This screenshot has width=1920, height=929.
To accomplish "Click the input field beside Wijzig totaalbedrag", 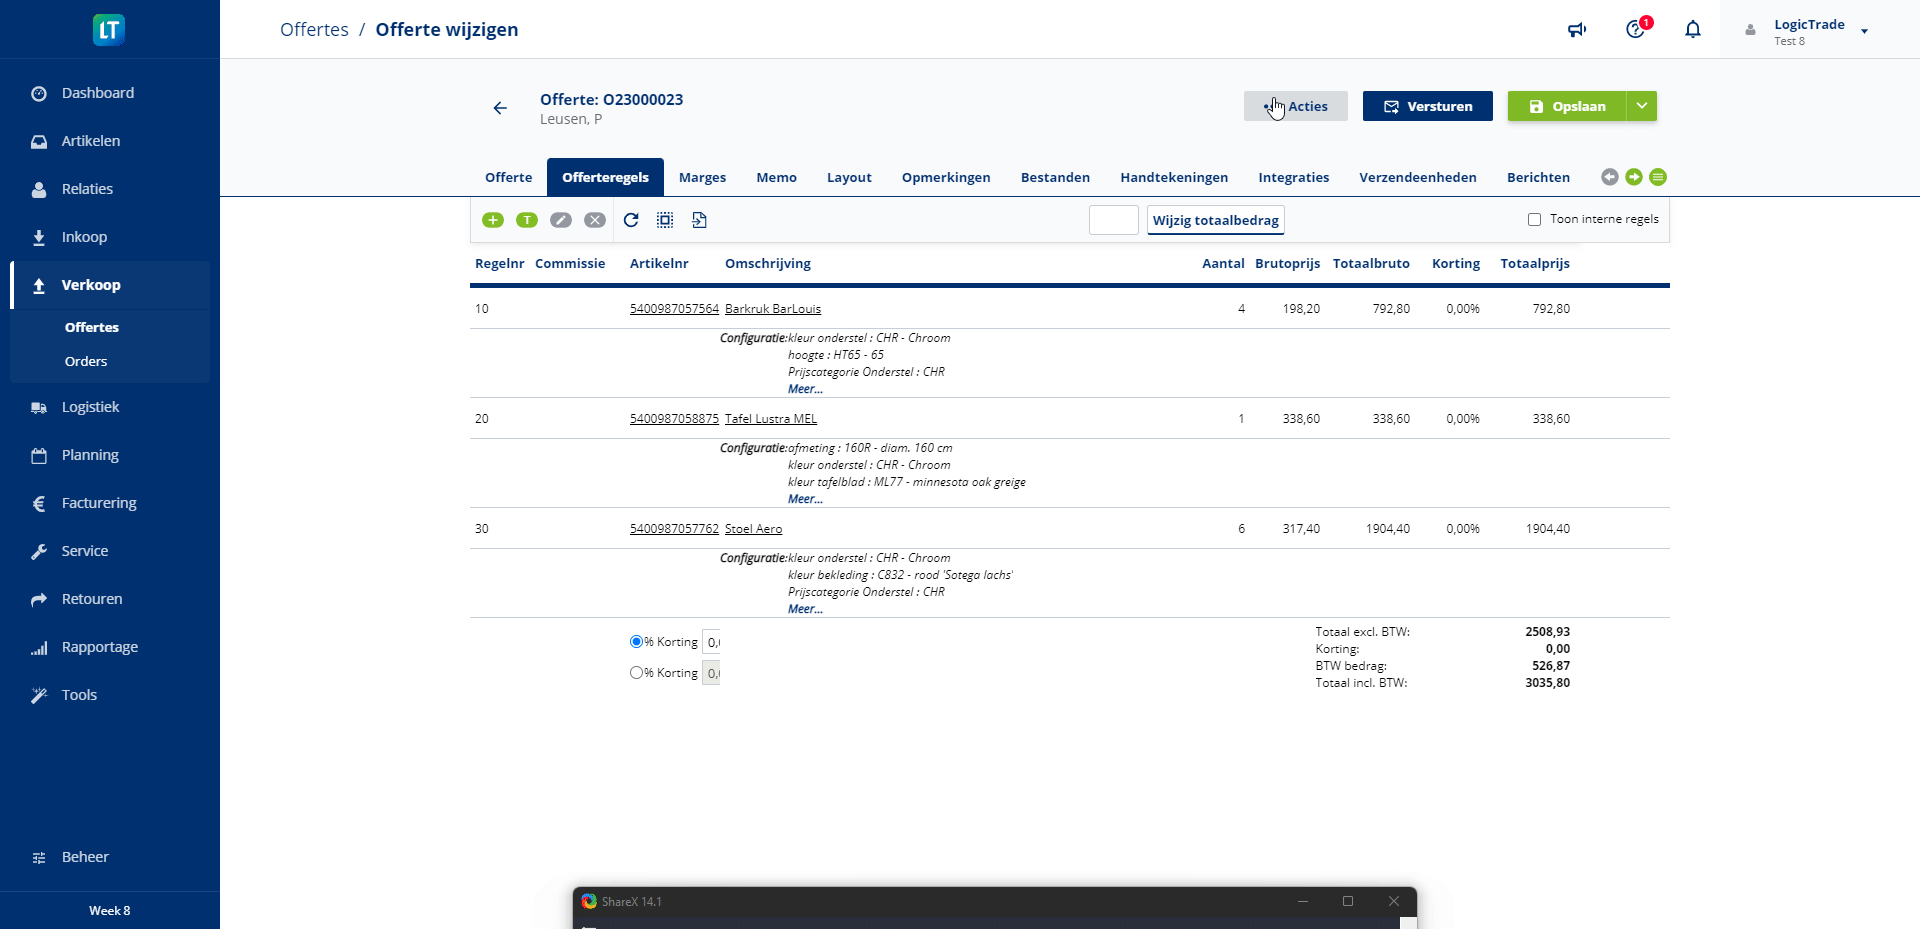I will point(1113,220).
